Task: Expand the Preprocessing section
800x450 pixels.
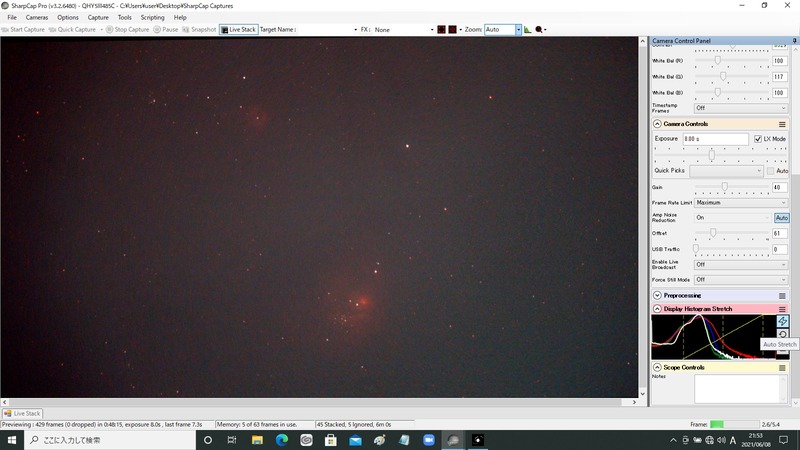Action: [657, 295]
